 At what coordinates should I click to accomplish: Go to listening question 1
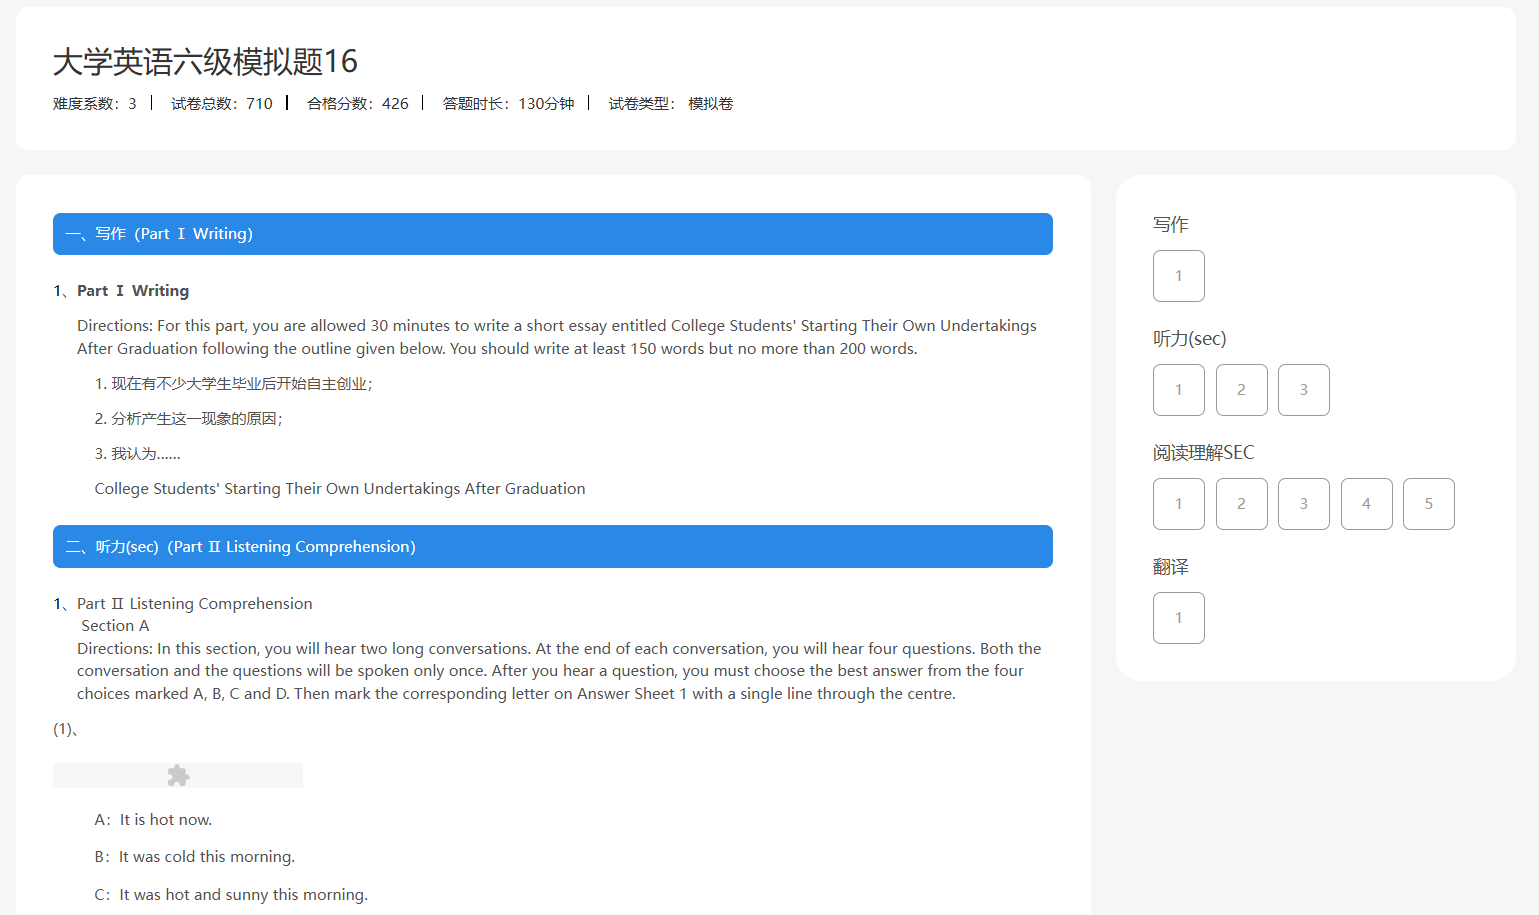click(1178, 390)
